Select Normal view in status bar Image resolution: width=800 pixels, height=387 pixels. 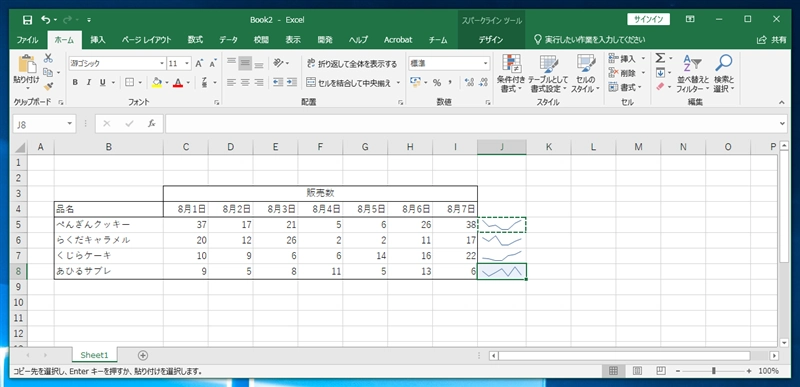(614, 371)
